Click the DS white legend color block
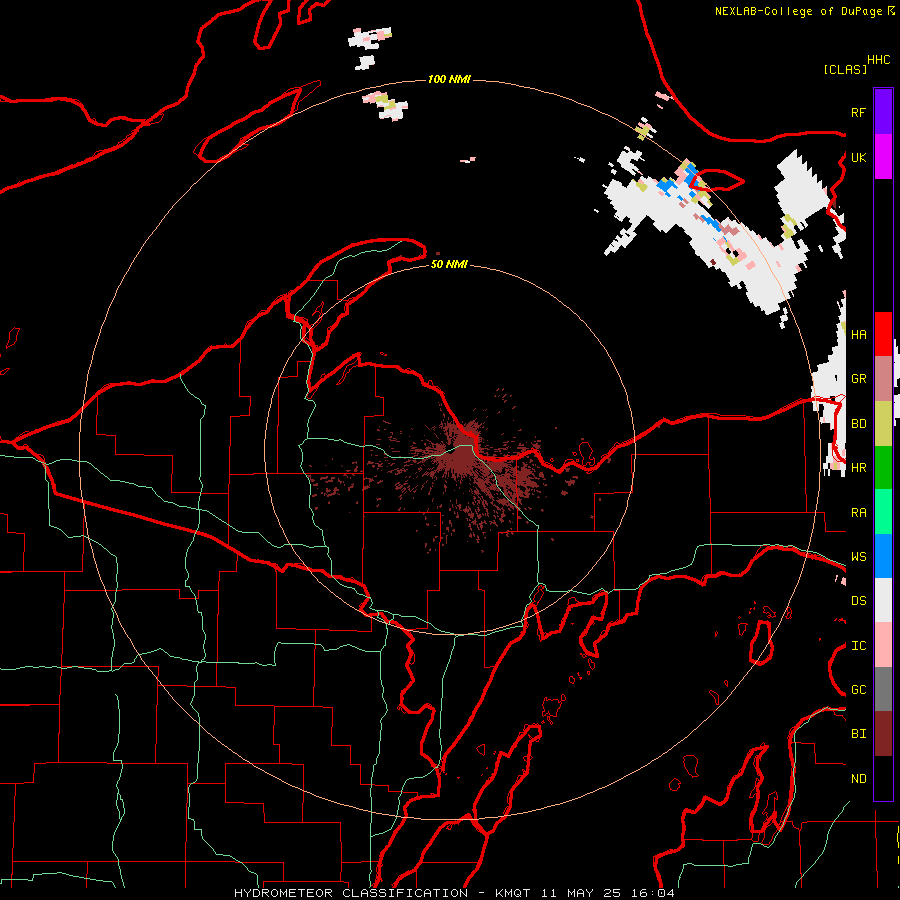This screenshot has height=900, width=900. pyautogui.click(x=883, y=600)
